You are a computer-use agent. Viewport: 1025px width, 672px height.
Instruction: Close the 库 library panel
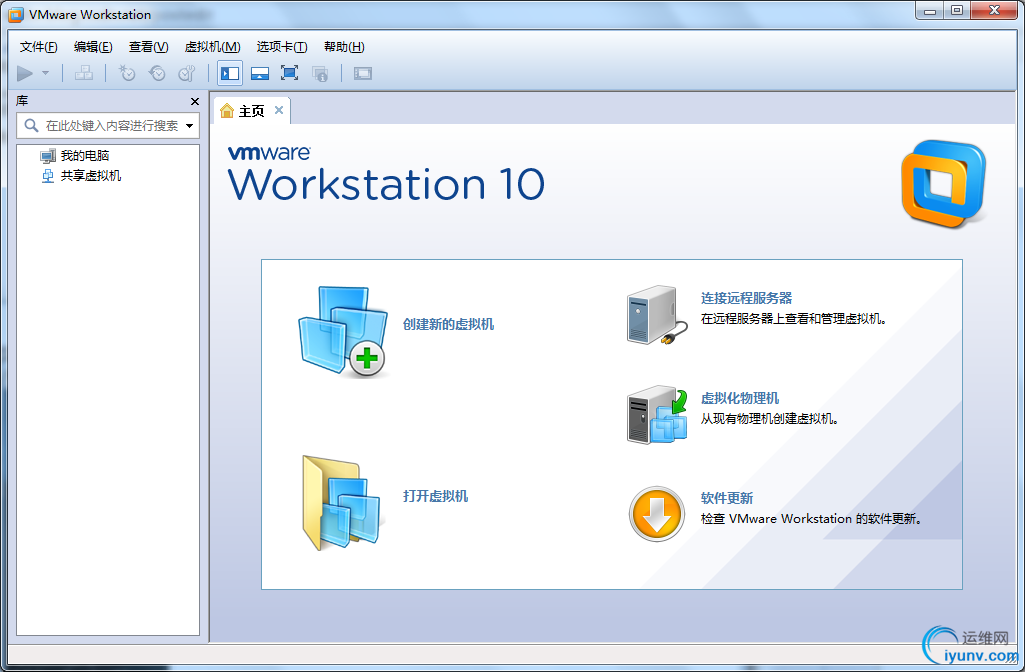pos(195,101)
